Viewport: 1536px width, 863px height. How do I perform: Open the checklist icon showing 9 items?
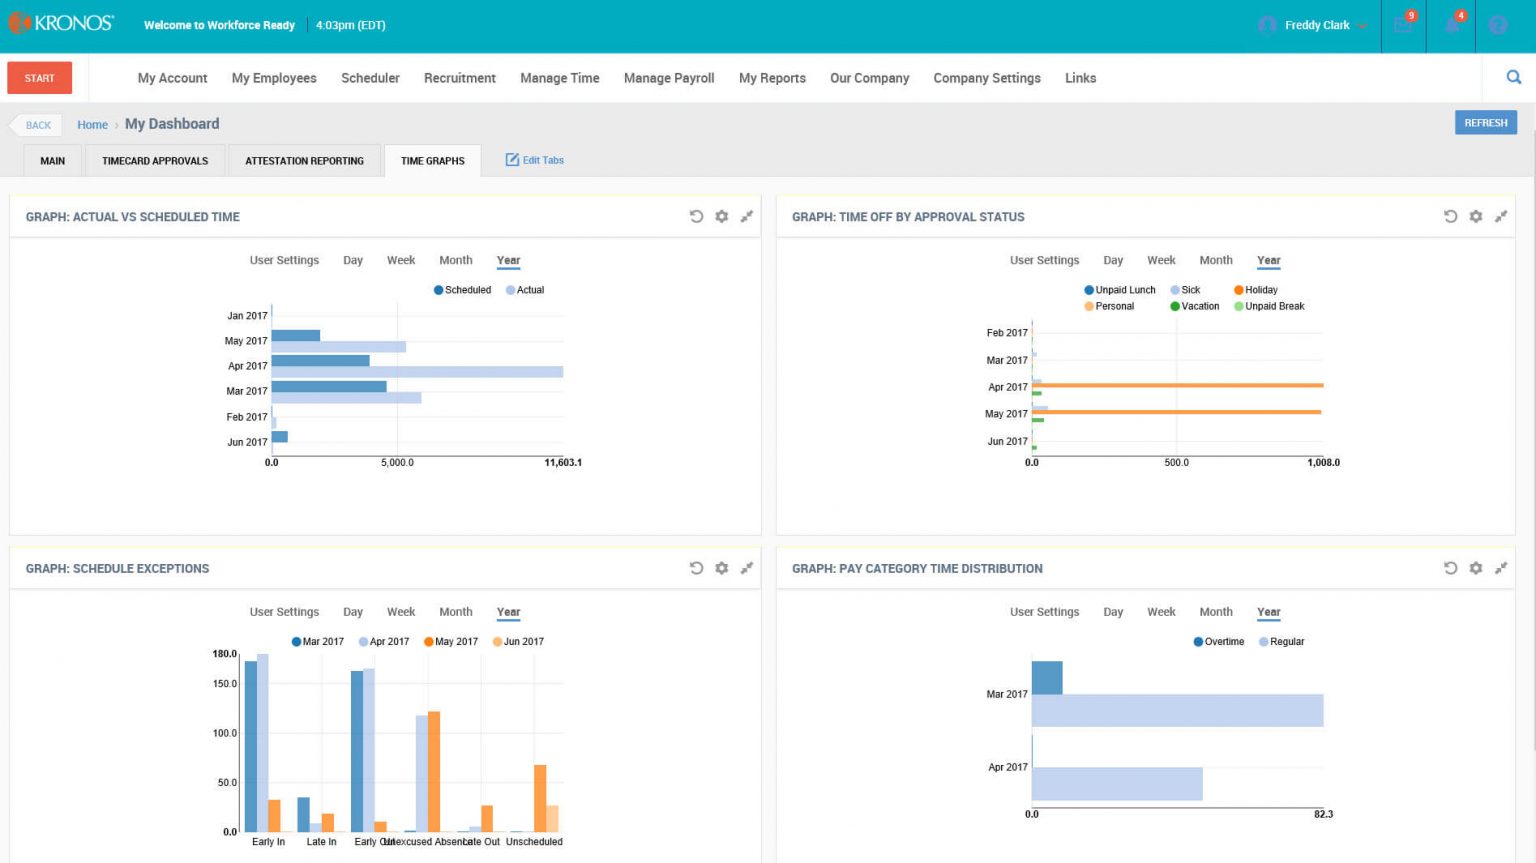tap(1403, 25)
